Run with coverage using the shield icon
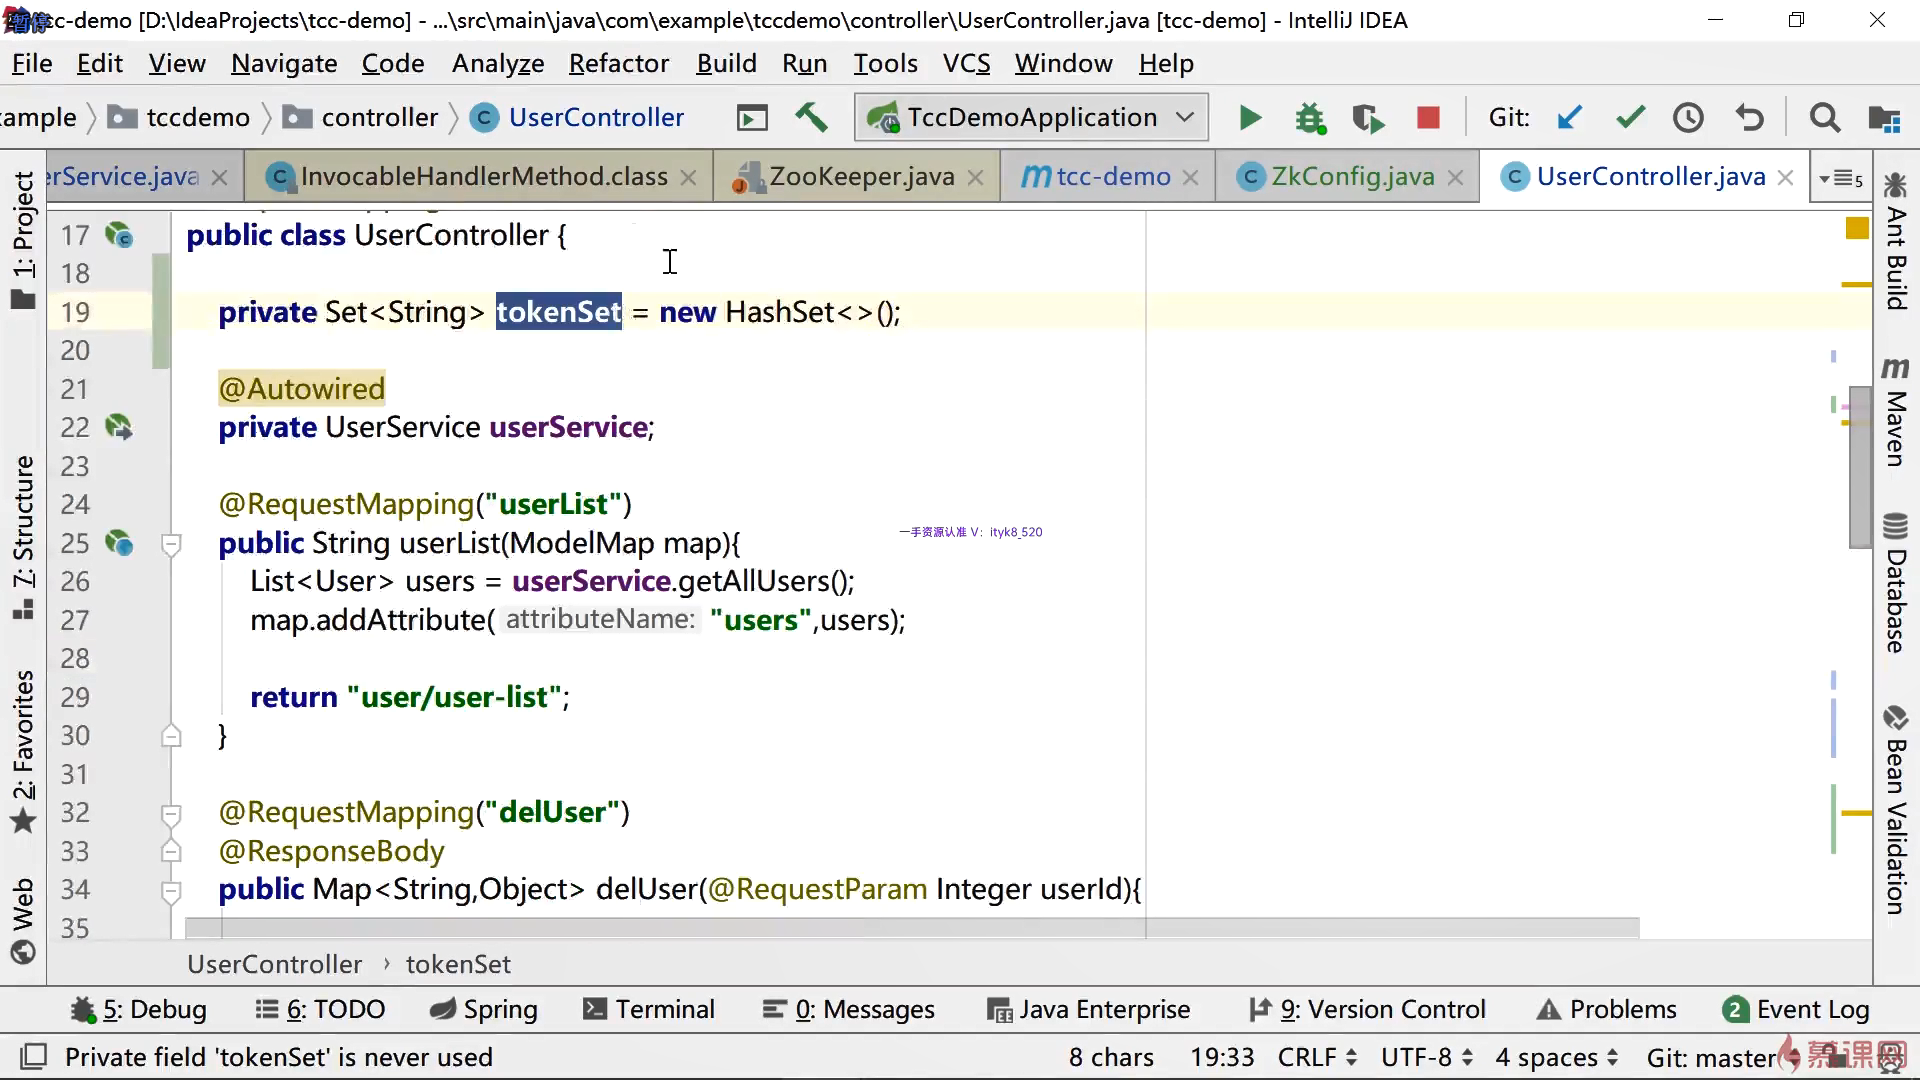The image size is (1920, 1080). (x=1368, y=118)
